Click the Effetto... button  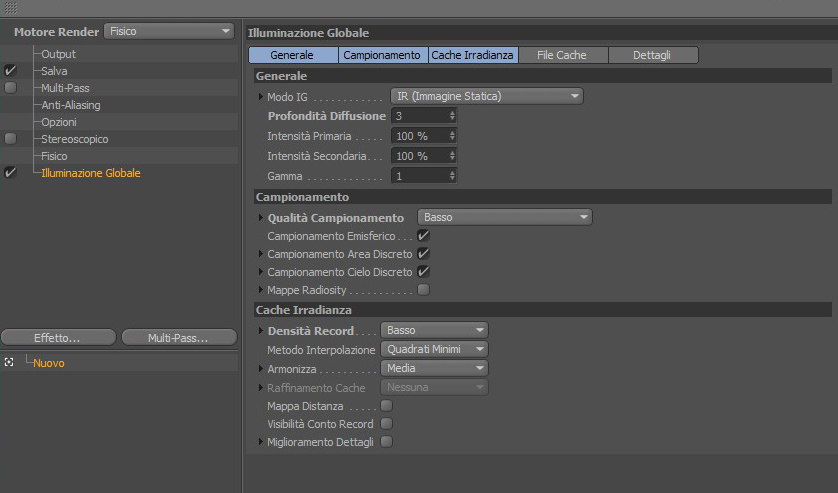tap(57, 338)
